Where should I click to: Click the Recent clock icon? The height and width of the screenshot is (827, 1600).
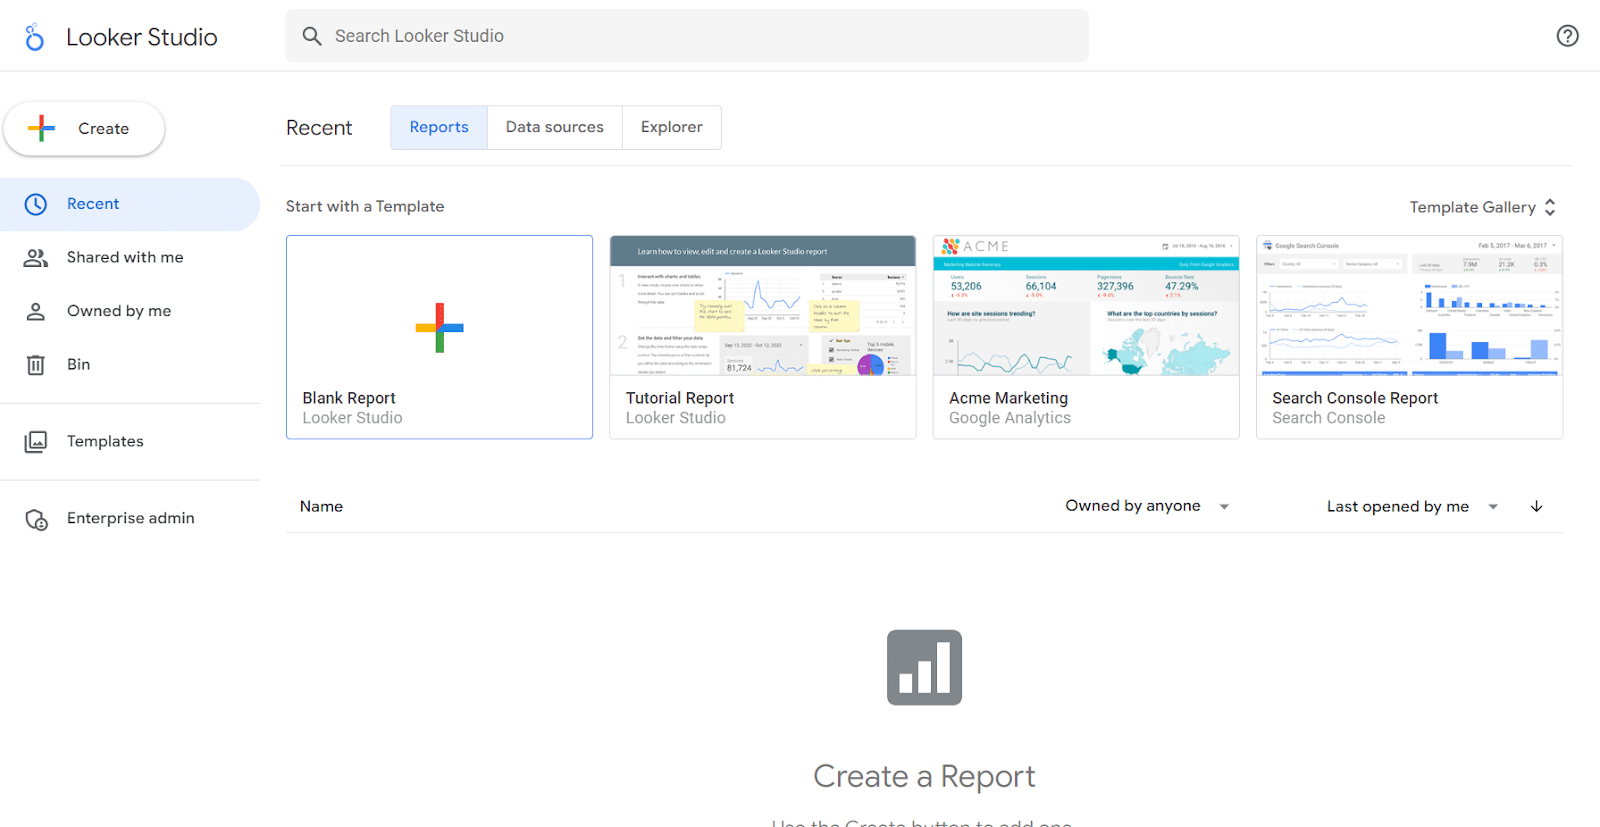point(36,204)
